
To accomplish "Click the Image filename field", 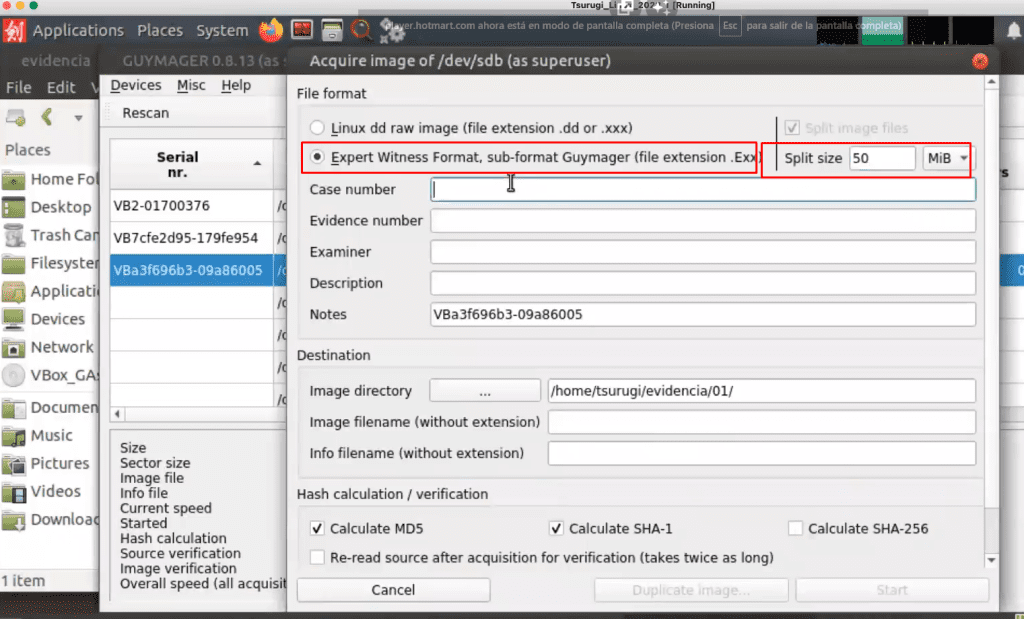I will (x=762, y=422).
